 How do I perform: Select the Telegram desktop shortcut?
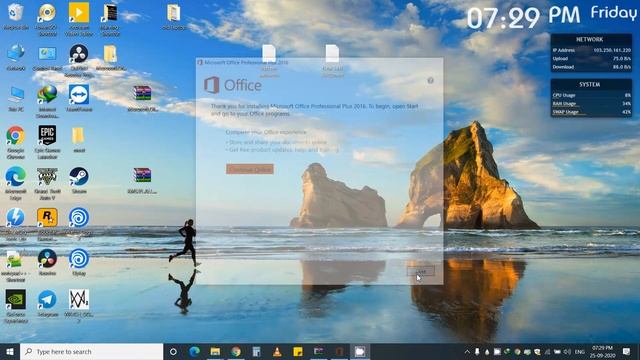[47, 303]
